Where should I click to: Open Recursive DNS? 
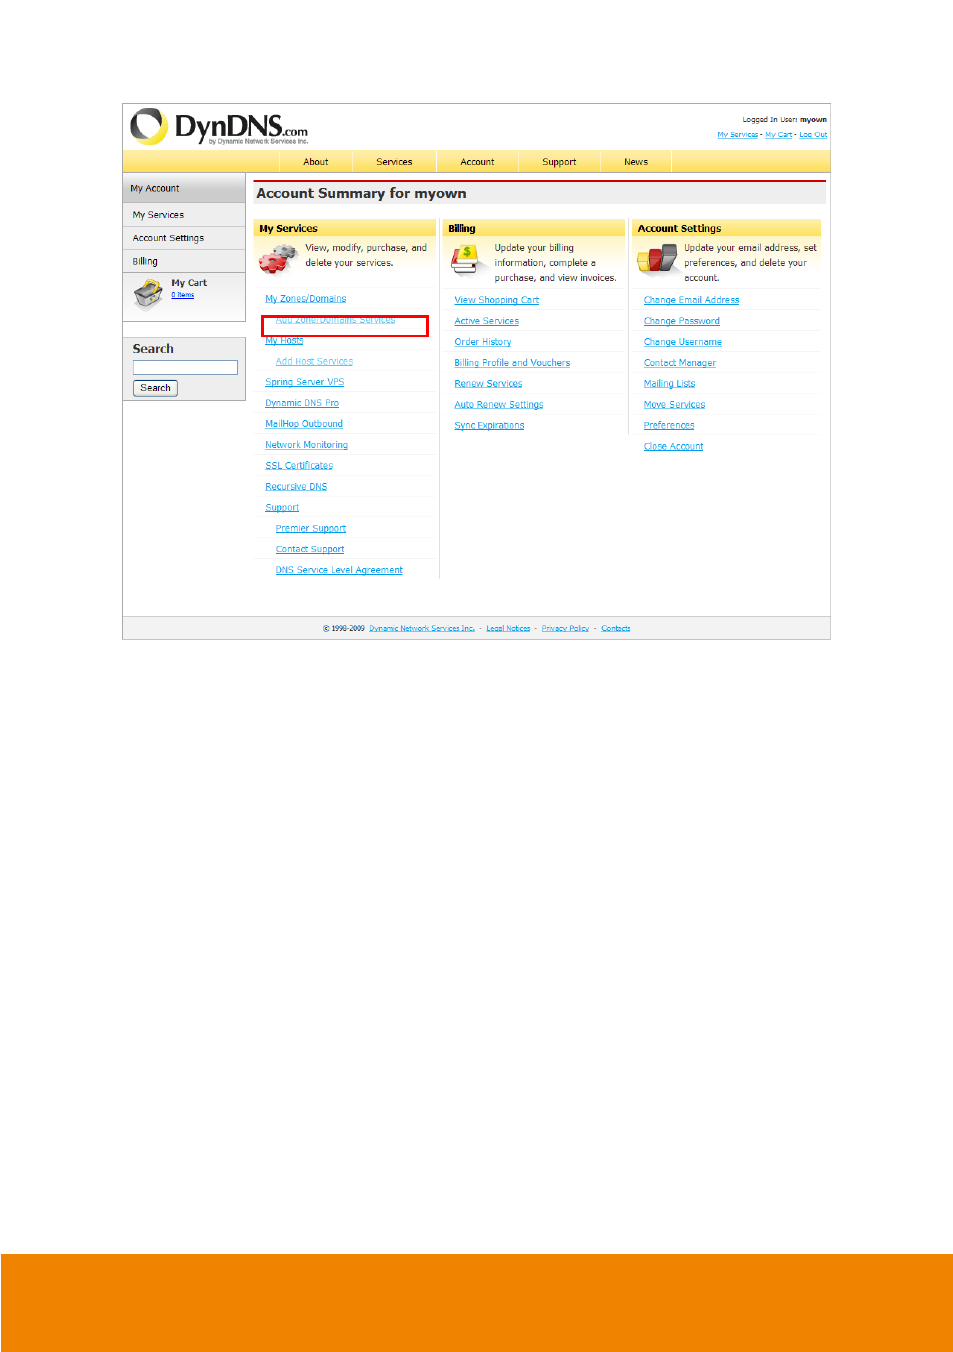(296, 487)
